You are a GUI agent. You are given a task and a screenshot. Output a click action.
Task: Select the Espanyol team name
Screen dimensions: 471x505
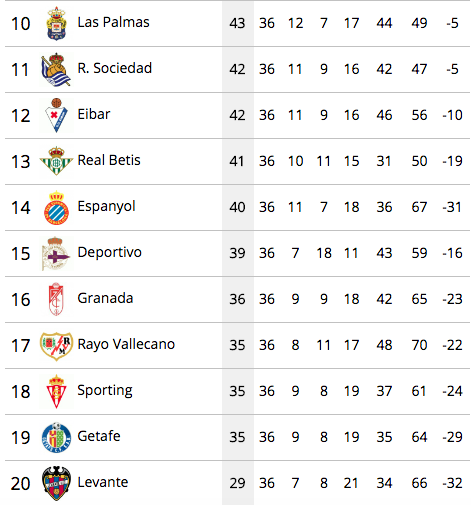click(x=106, y=207)
